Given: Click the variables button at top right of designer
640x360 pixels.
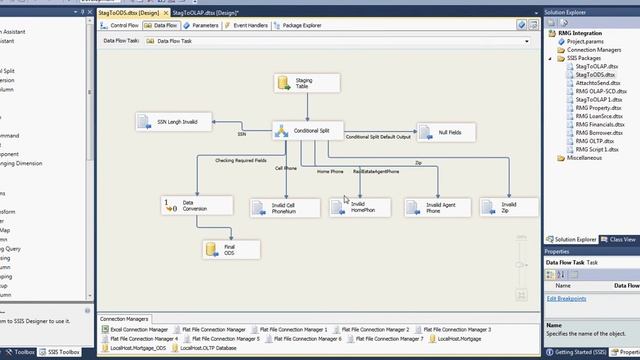Looking at the screenshot, I should (x=521, y=25).
